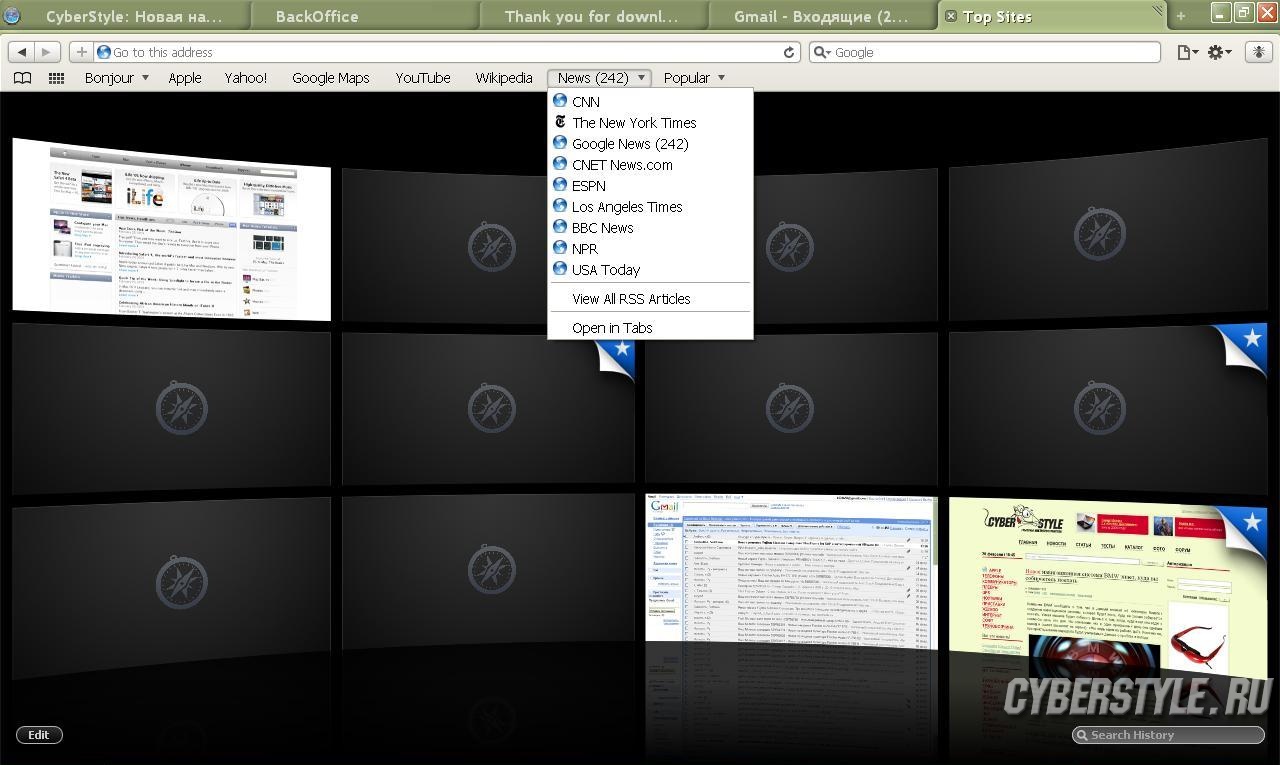Open a new tab with the plus button

pyautogui.click(x=1181, y=16)
